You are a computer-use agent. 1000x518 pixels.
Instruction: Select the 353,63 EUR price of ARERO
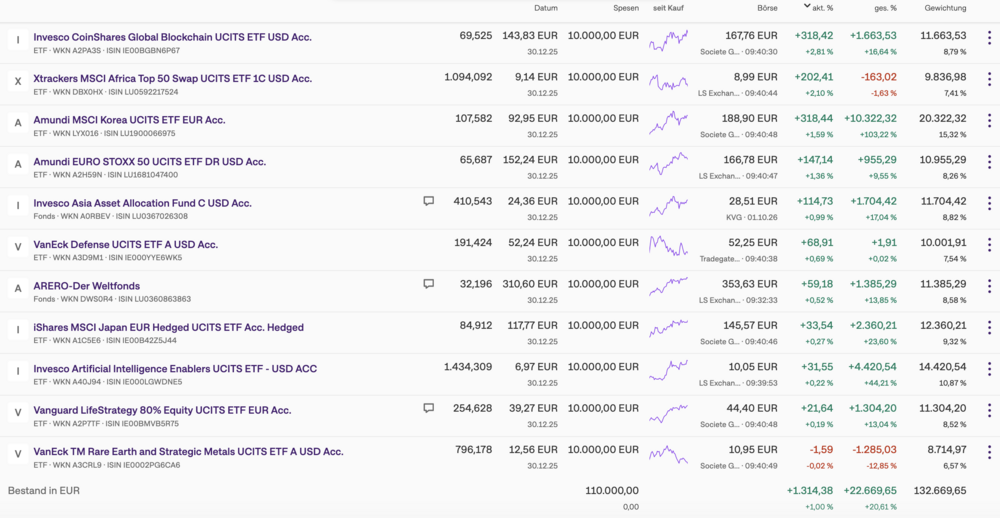pos(750,285)
